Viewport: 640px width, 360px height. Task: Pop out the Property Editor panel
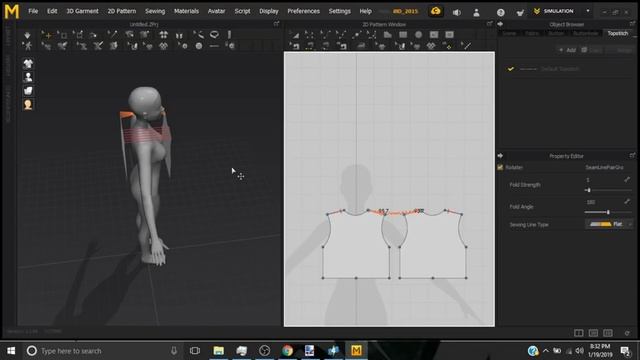(x=632, y=156)
